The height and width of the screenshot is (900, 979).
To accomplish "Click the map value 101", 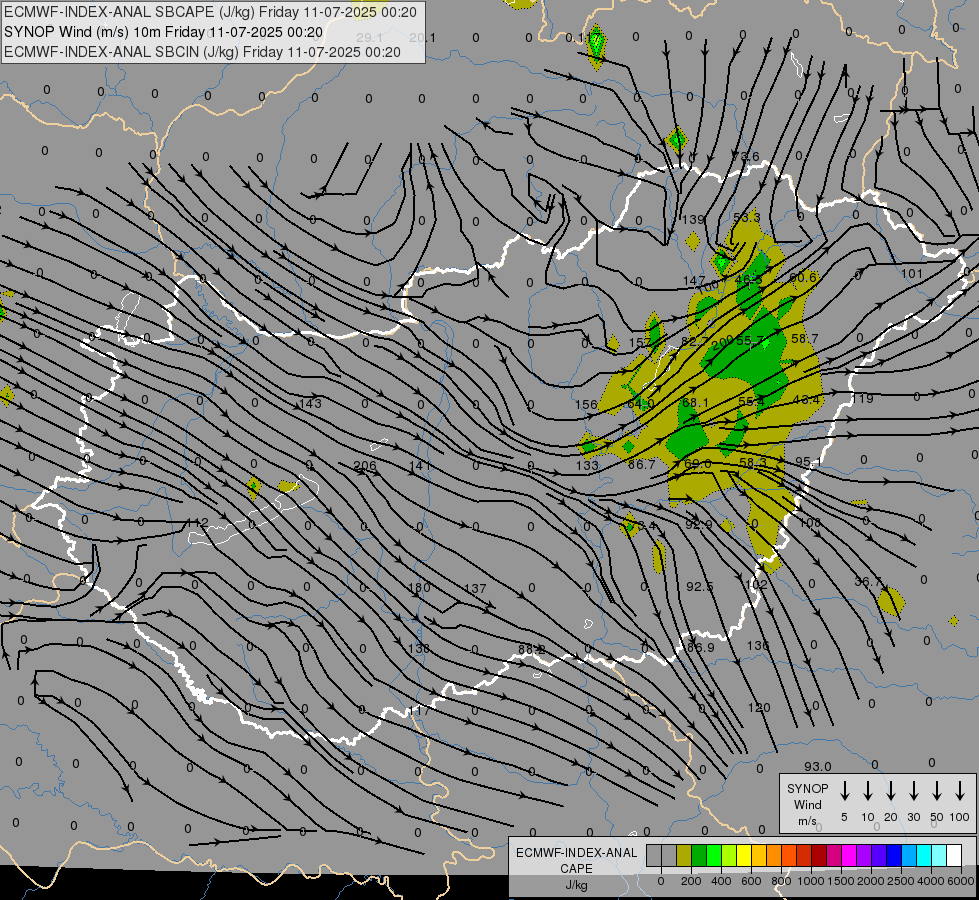I will tap(912, 274).
